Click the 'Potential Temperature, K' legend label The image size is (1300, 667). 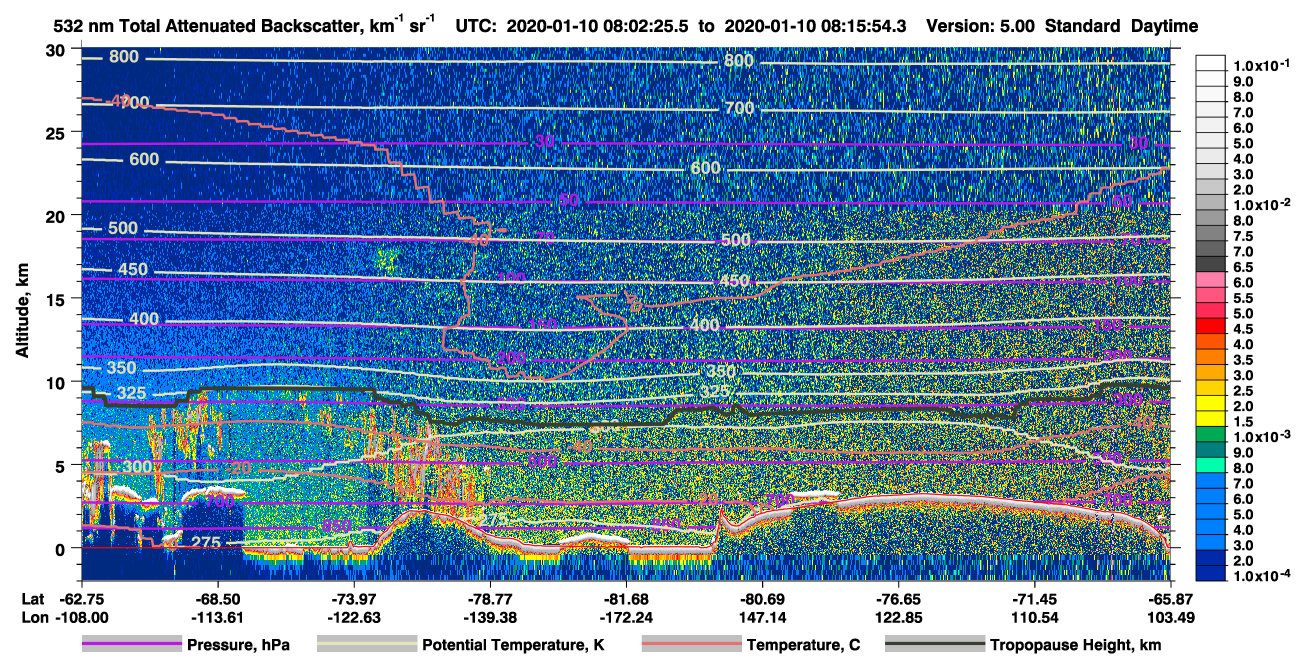click(x=513, y=645)
